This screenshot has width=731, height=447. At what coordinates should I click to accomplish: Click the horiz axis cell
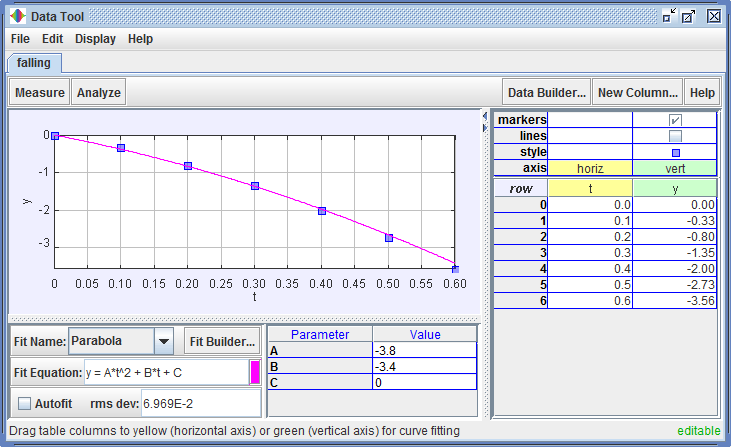590,168
